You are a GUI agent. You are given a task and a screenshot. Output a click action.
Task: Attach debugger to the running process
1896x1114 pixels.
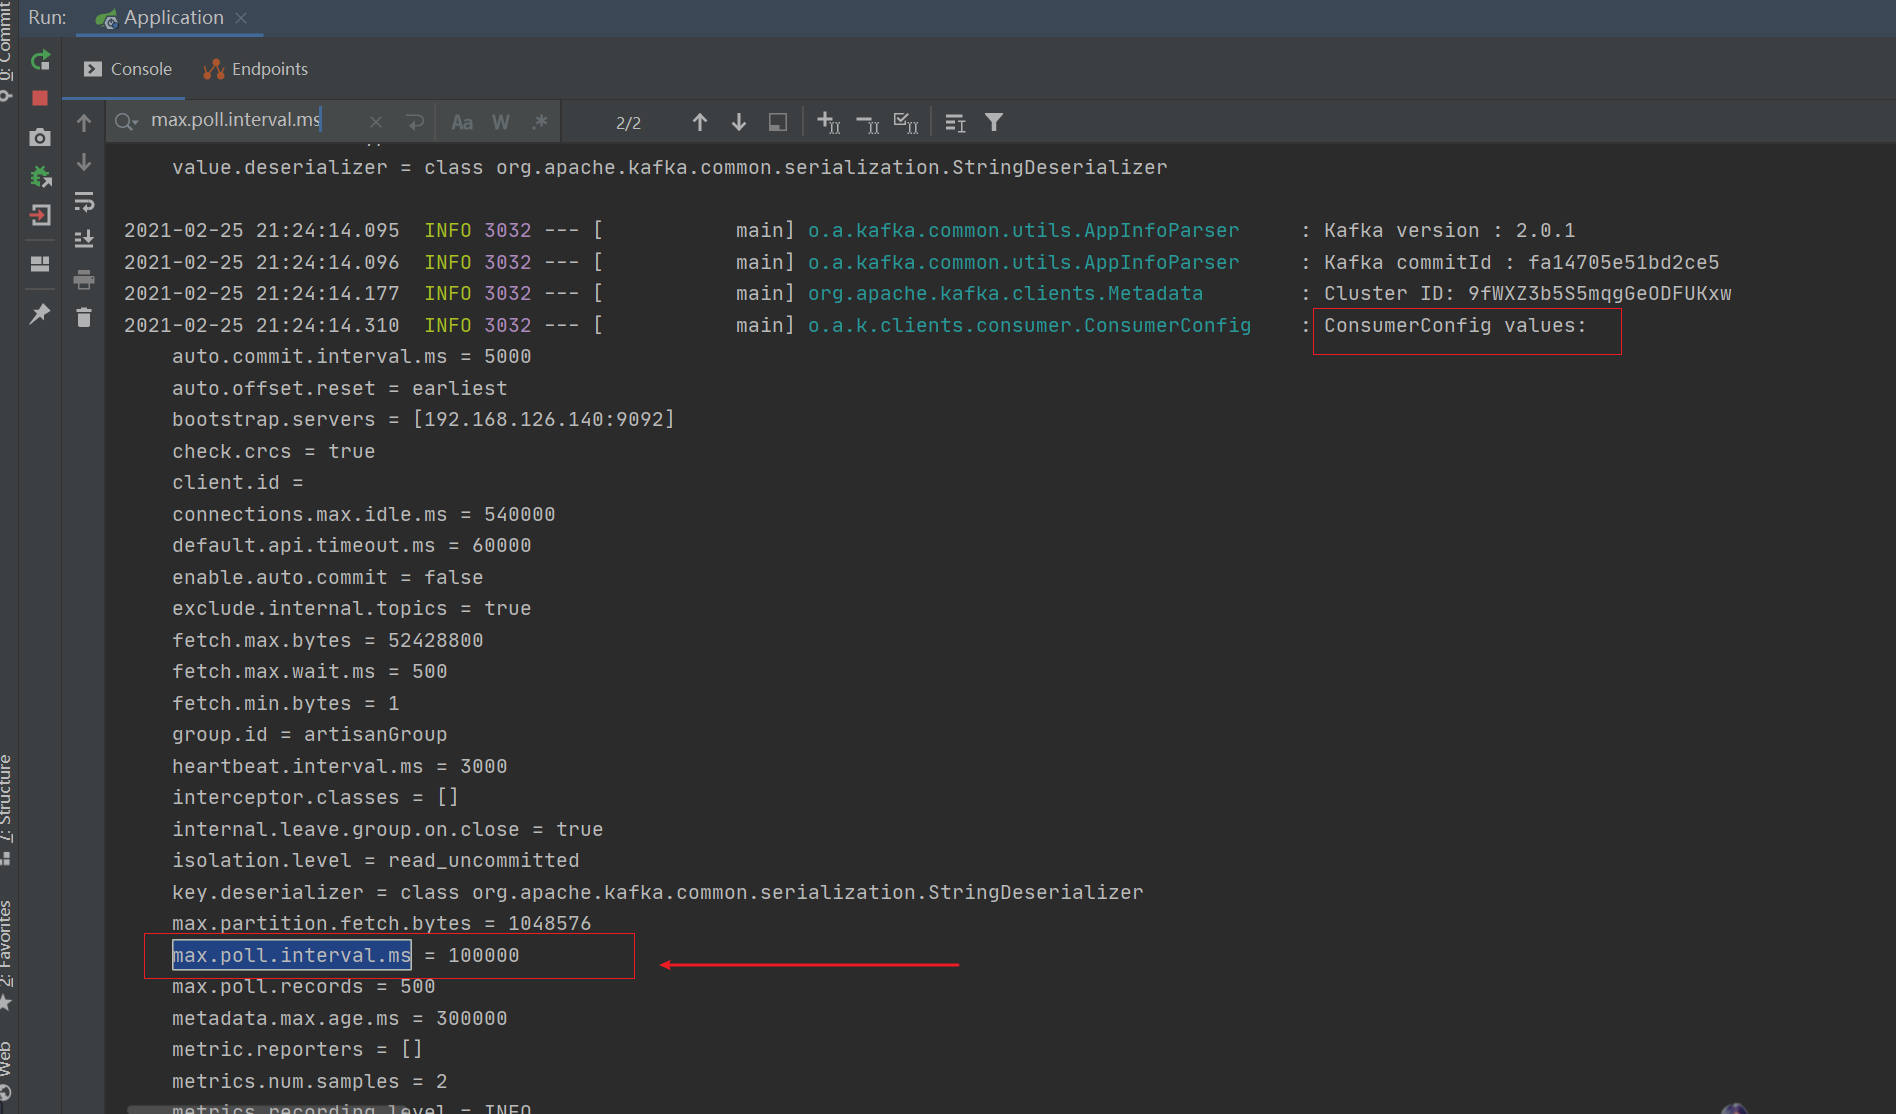(41, 176)
